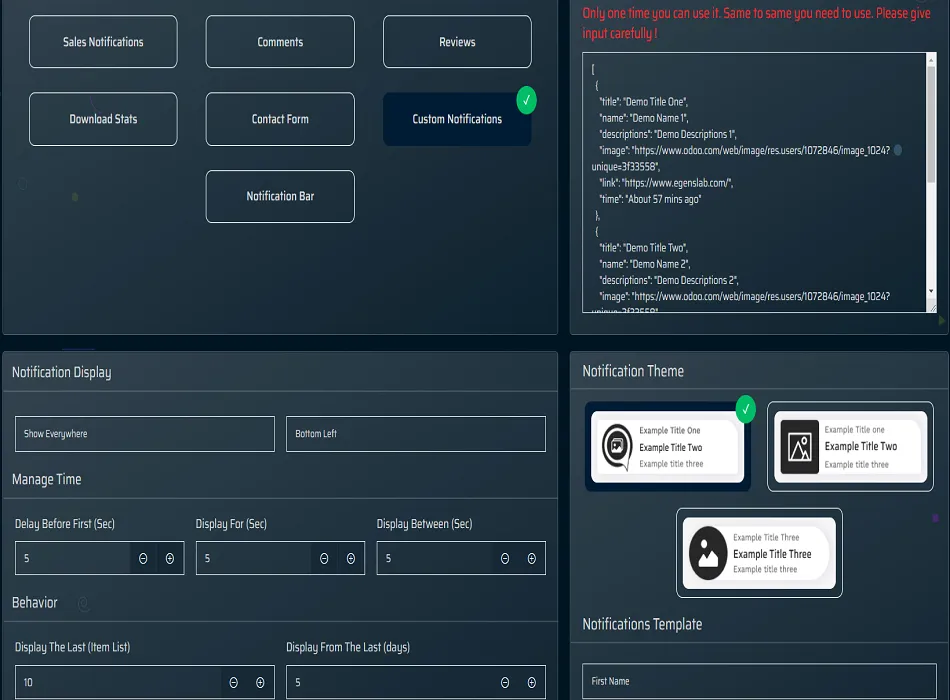The height and width of the screenshot is (700, 950).
Task: Click the Notification Theme heading
Action: point(633,371)
